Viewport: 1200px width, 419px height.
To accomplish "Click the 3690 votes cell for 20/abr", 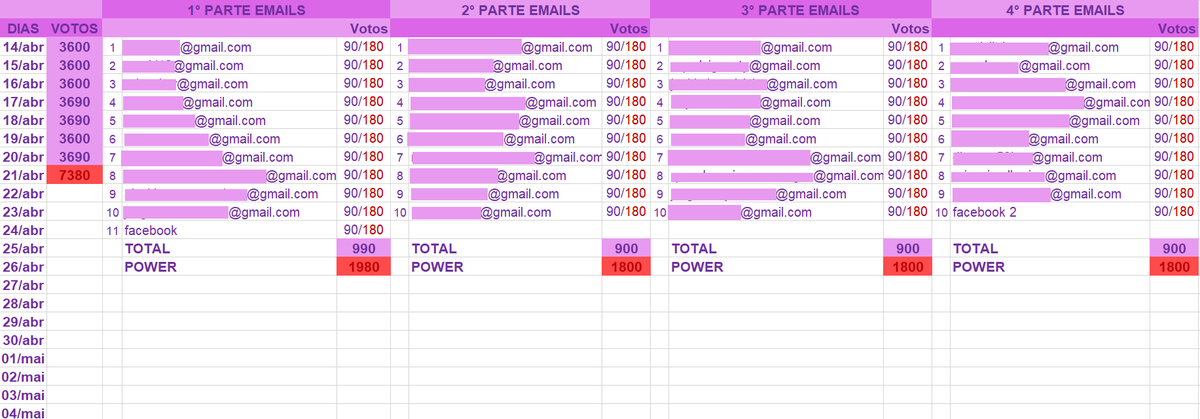I will 75,157.
